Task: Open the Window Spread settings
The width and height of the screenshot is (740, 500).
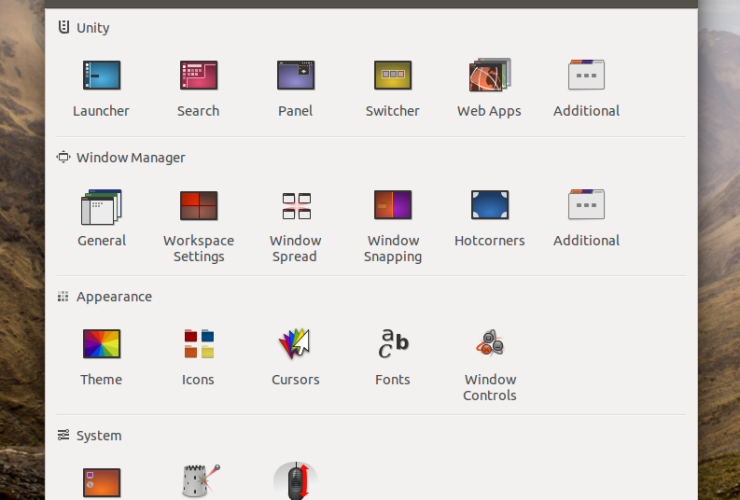Action: 295,206
